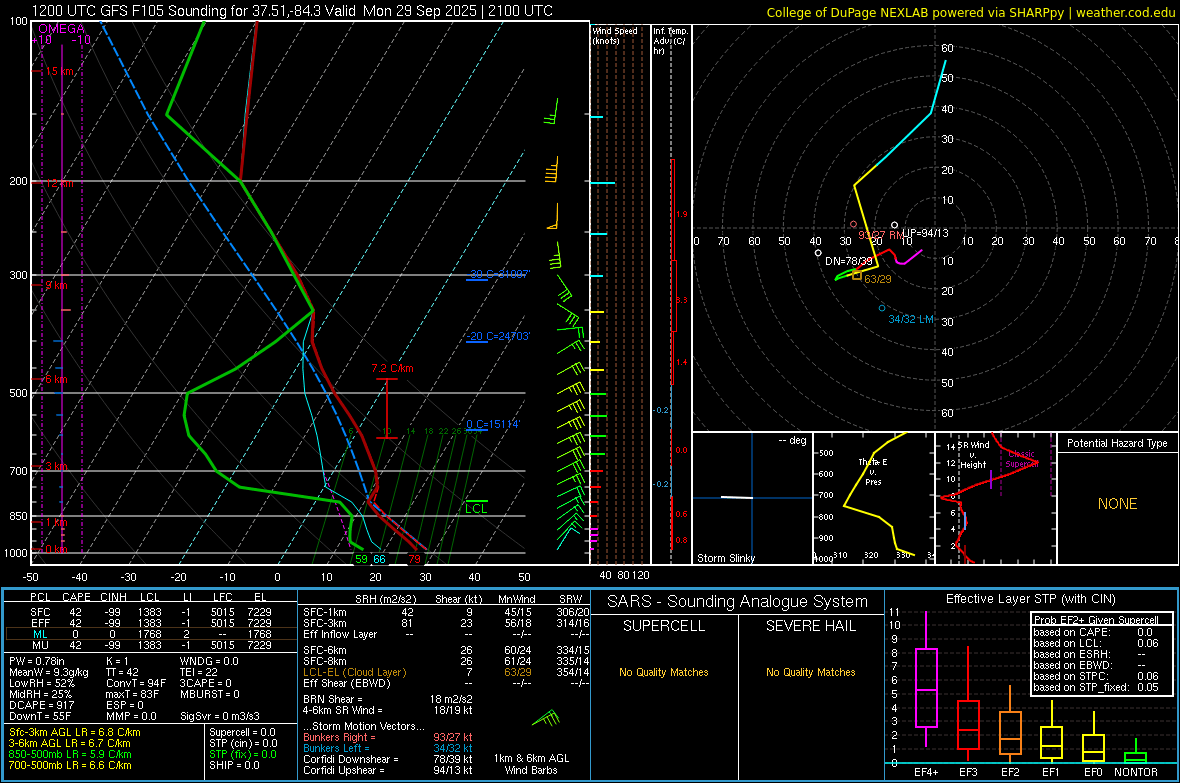
Task: Click the 15 km height marker
Action: tap(59, 71)
